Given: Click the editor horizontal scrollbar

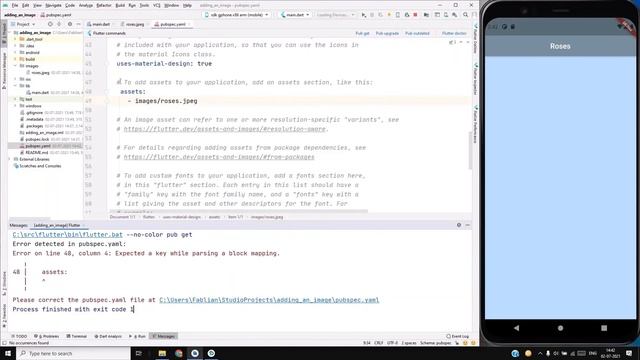Looking at the screenshot, I should pyautogui.click(x=239, y=211).
